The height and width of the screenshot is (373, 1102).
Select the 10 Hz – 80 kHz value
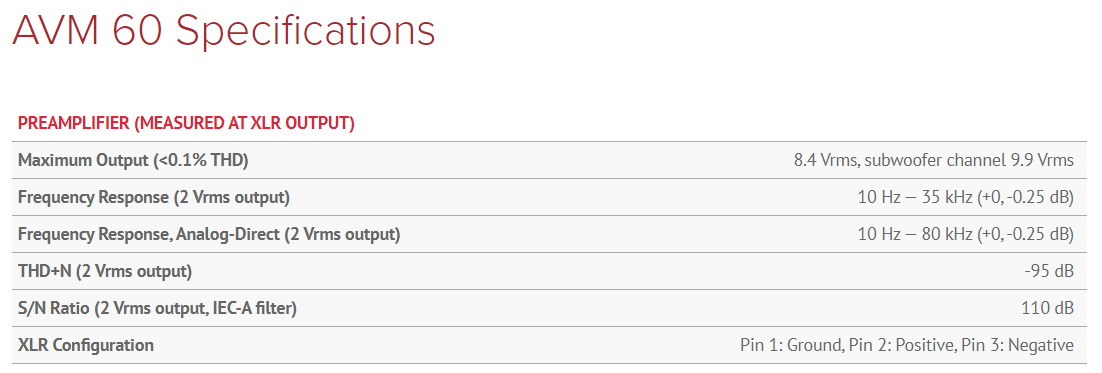[x=966, y=234]
